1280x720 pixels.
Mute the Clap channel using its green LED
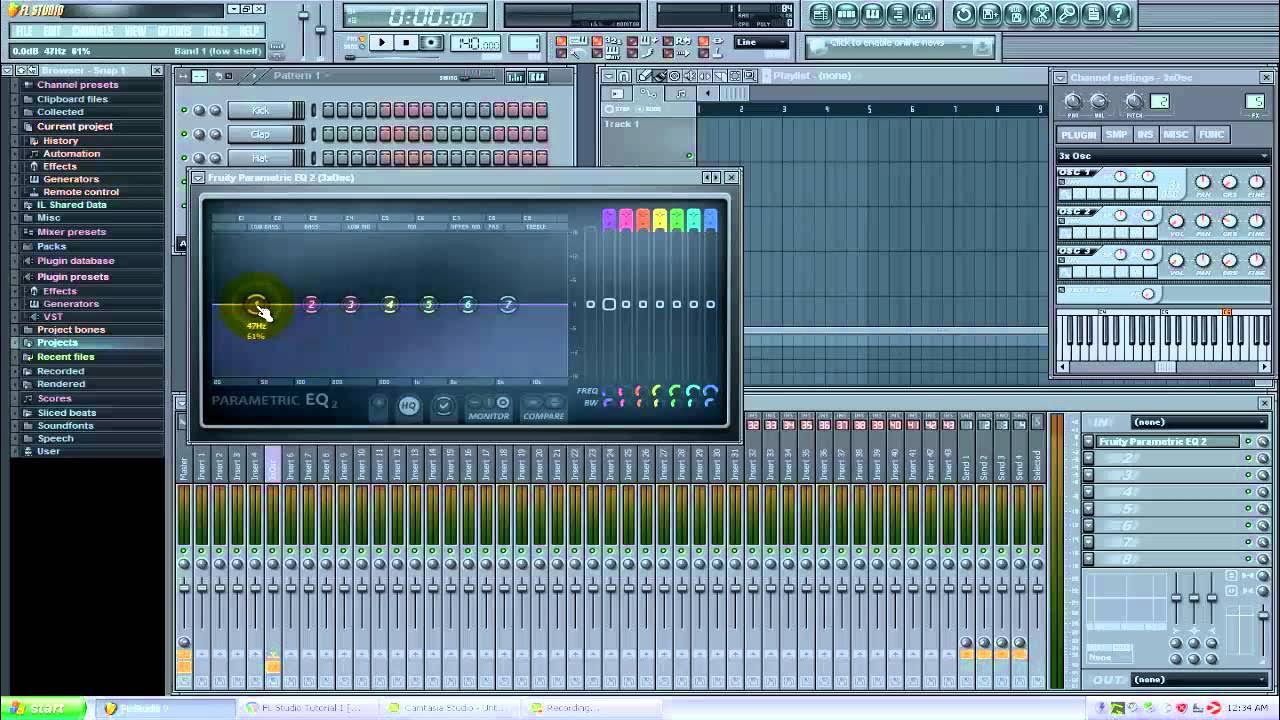point(184,134)
